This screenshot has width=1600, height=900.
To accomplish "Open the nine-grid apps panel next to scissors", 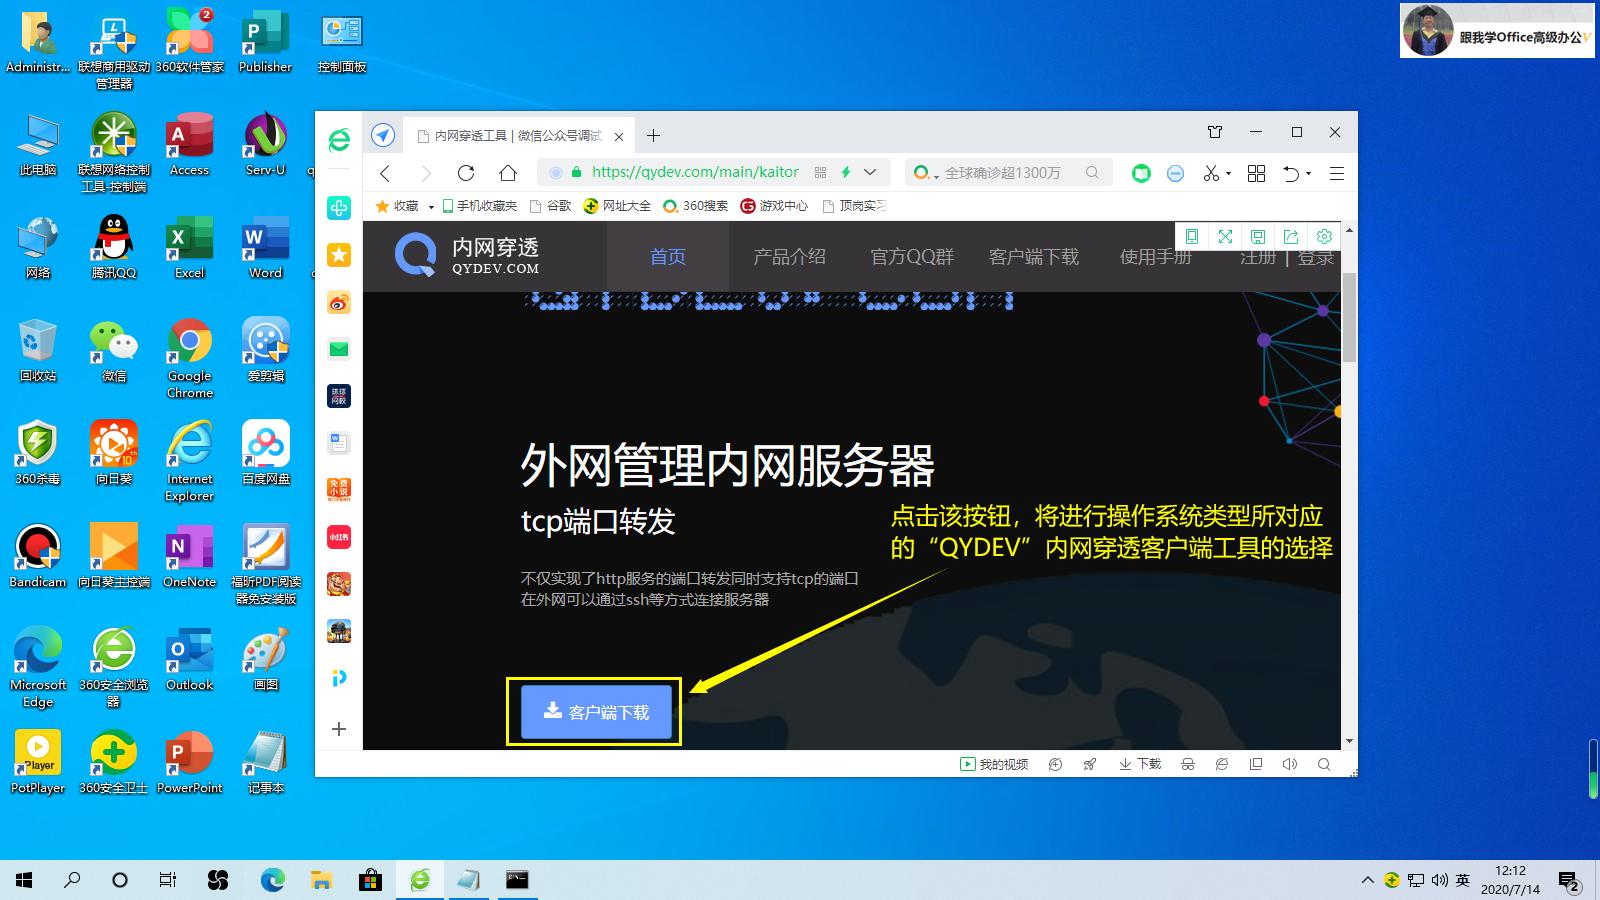I will point(1256,173).
